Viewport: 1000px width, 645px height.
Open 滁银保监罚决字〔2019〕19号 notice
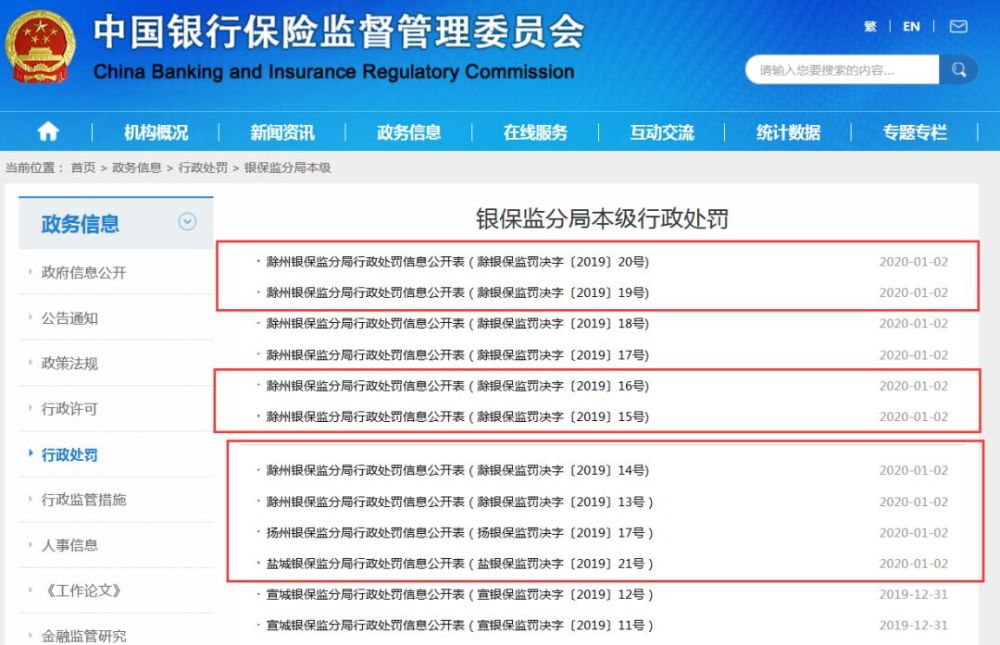click(457, 293)
